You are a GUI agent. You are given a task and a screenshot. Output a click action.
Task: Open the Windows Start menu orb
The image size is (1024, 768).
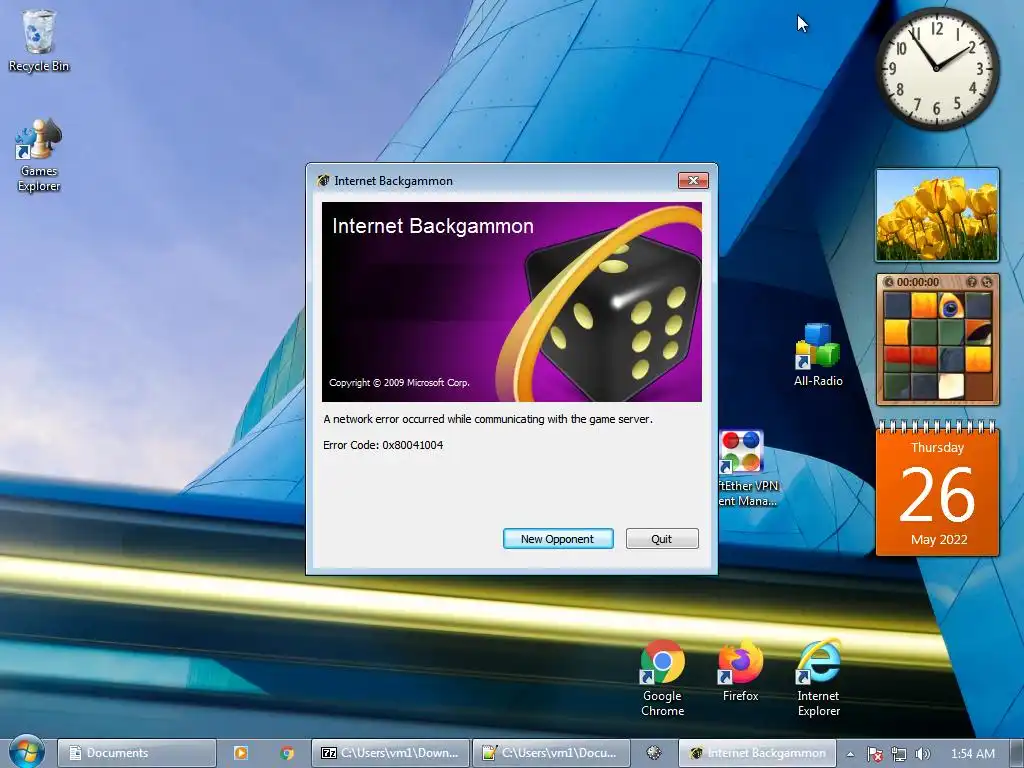tap(26, 752)
